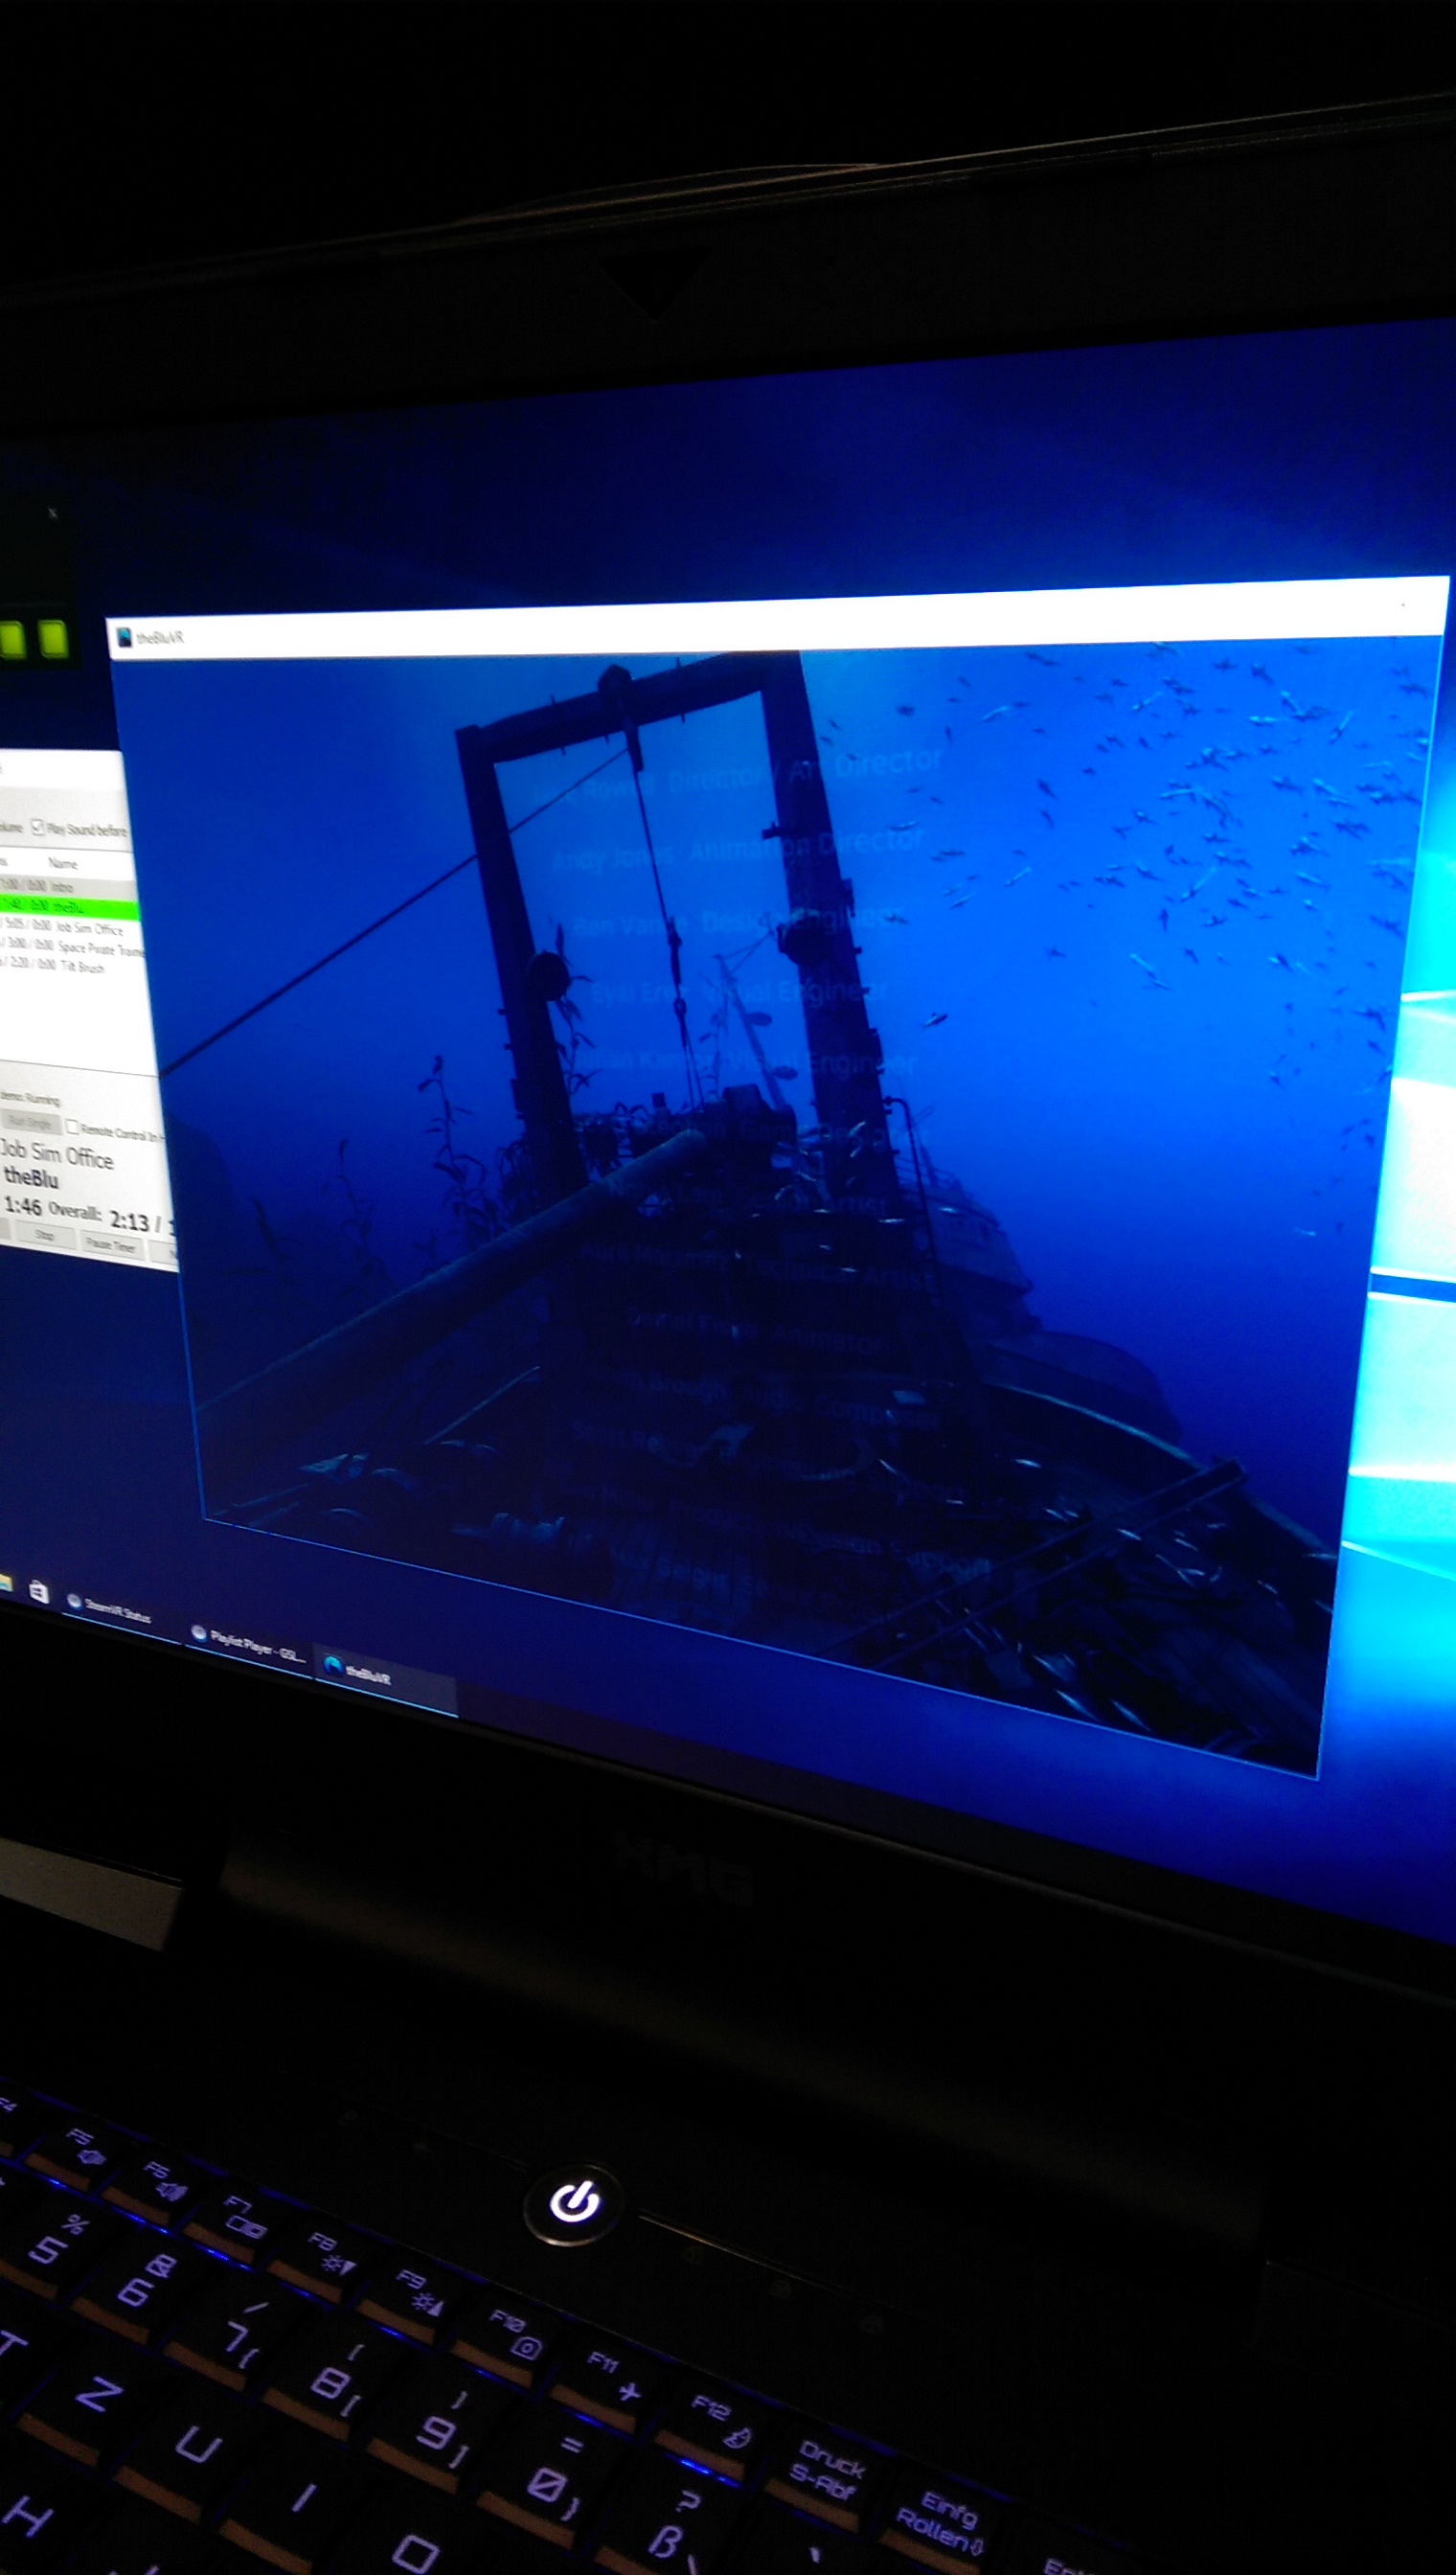The height and width of the screenshot is (2575, 1456).
Task: Enable the Remote Control checkbox
Action: click(x=72, y=1127)
